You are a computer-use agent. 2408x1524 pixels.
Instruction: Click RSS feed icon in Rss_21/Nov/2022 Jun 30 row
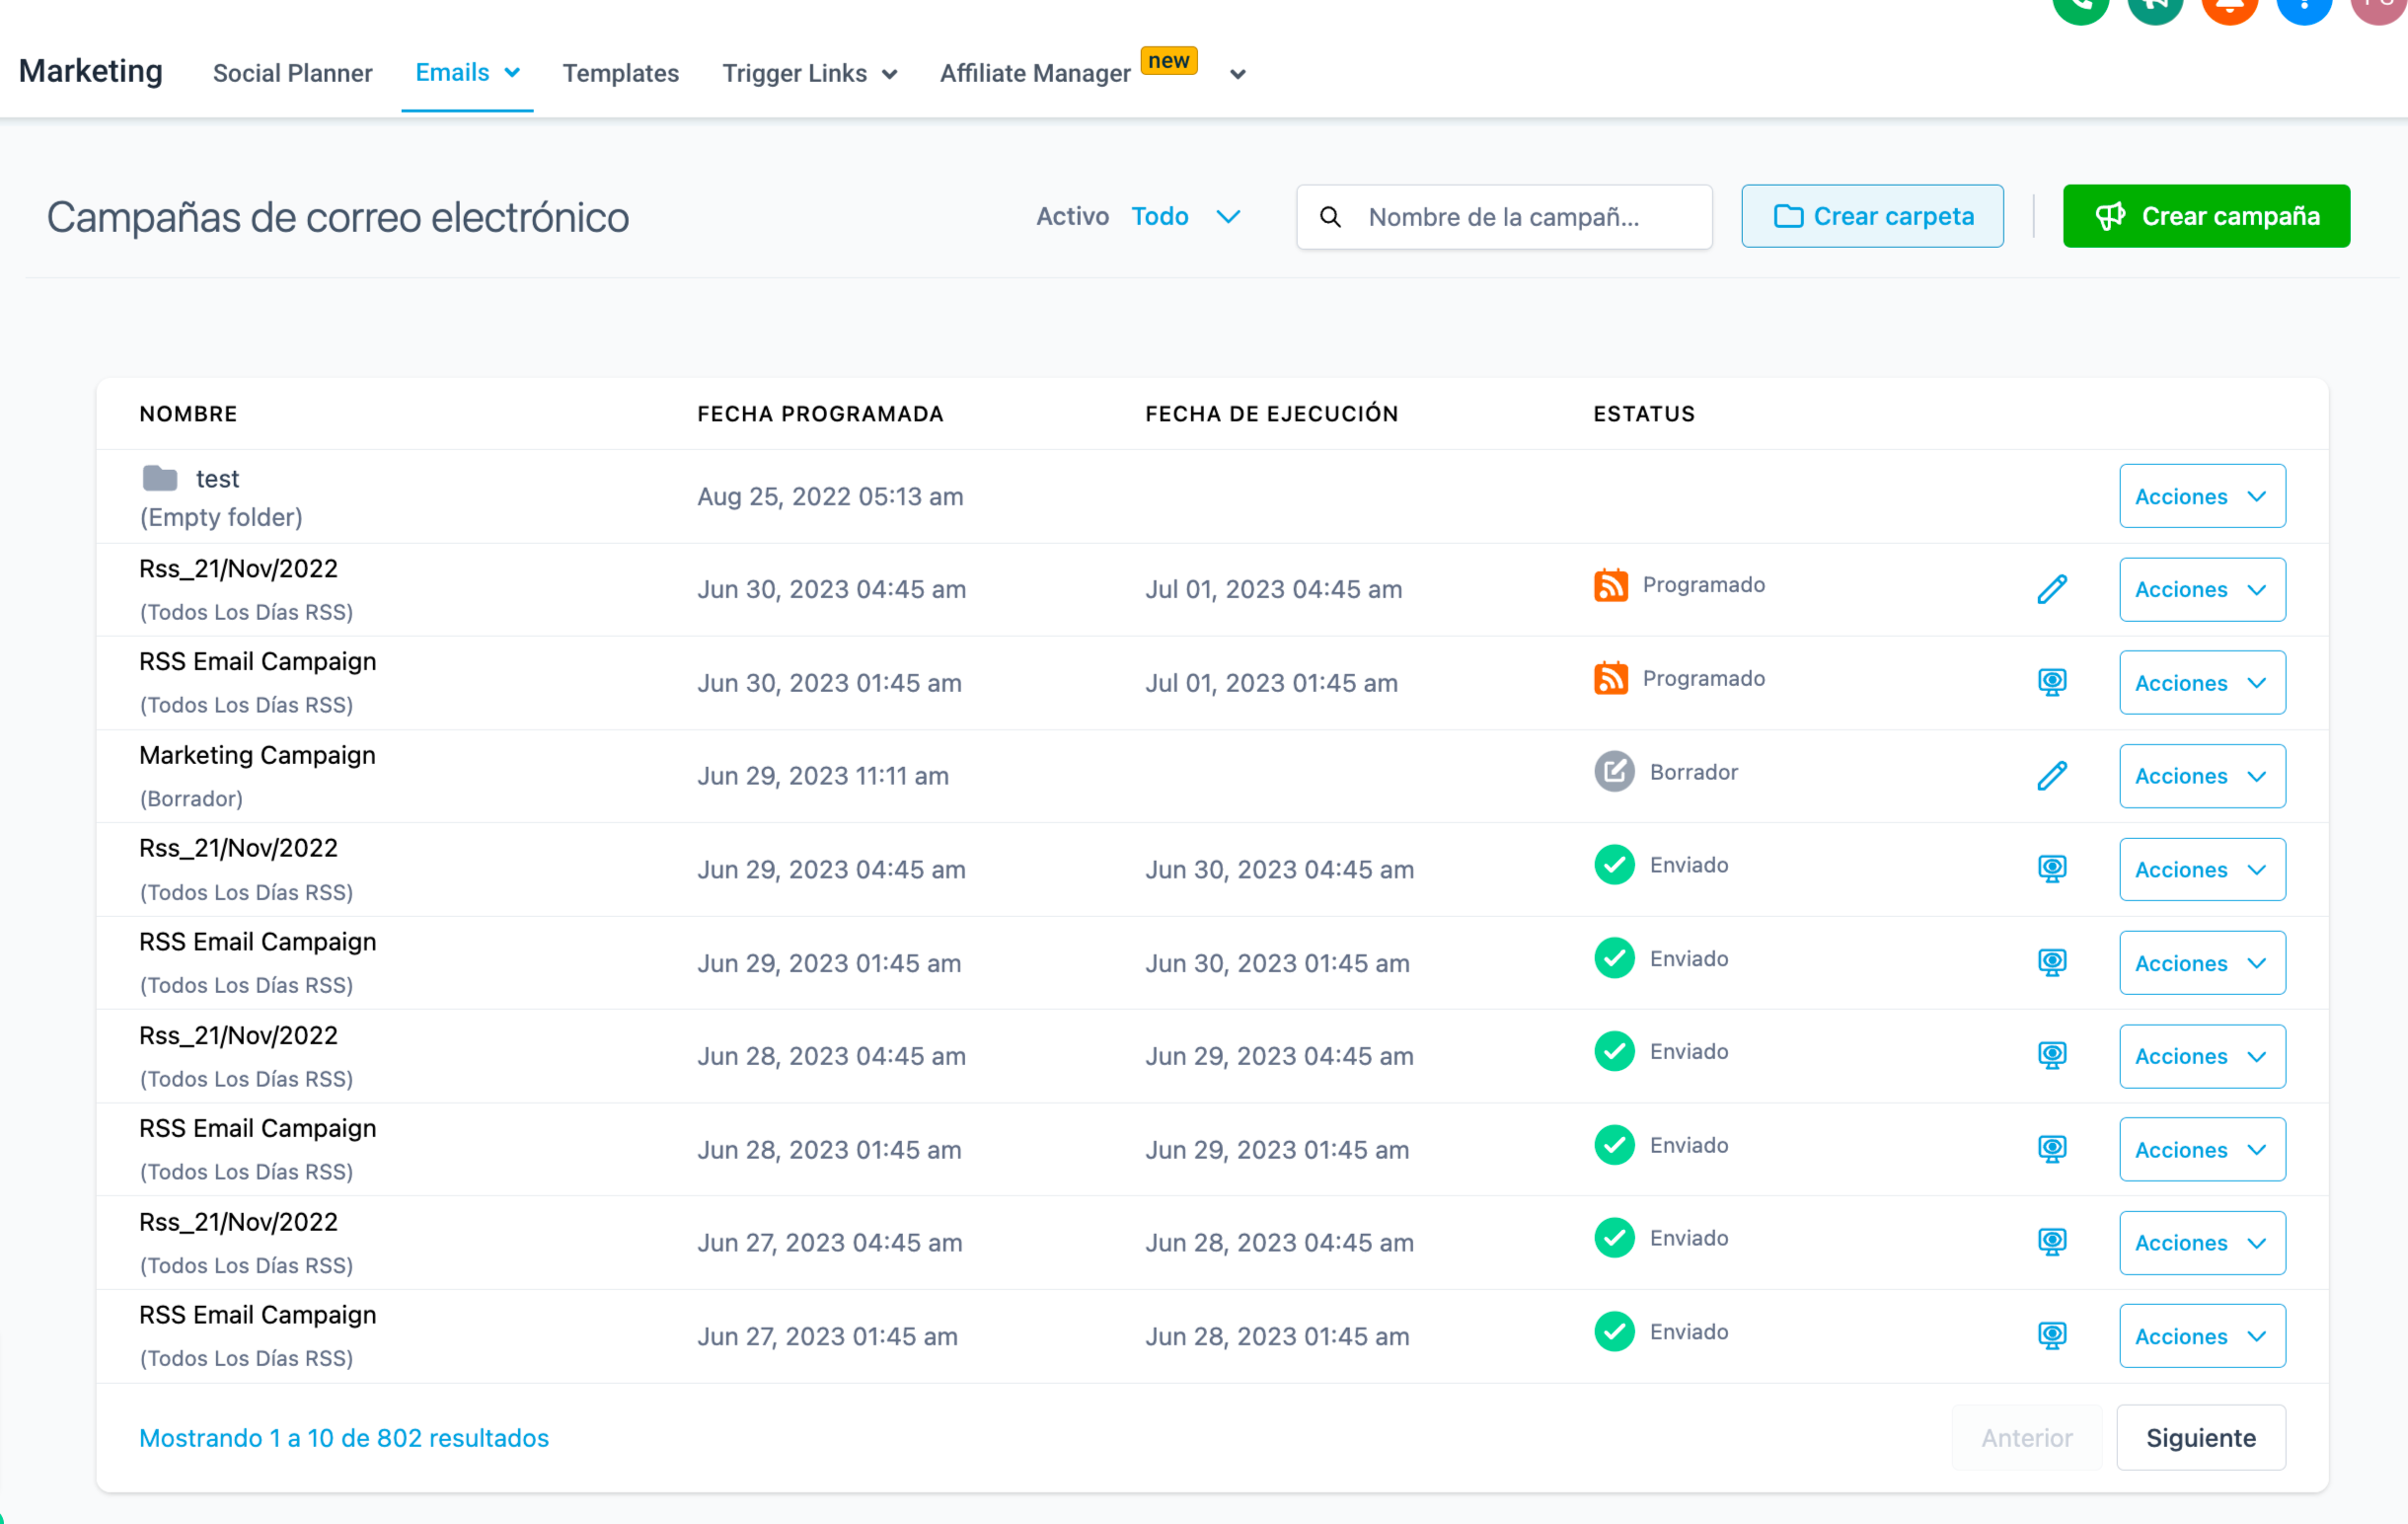[x=1610, y=585]
